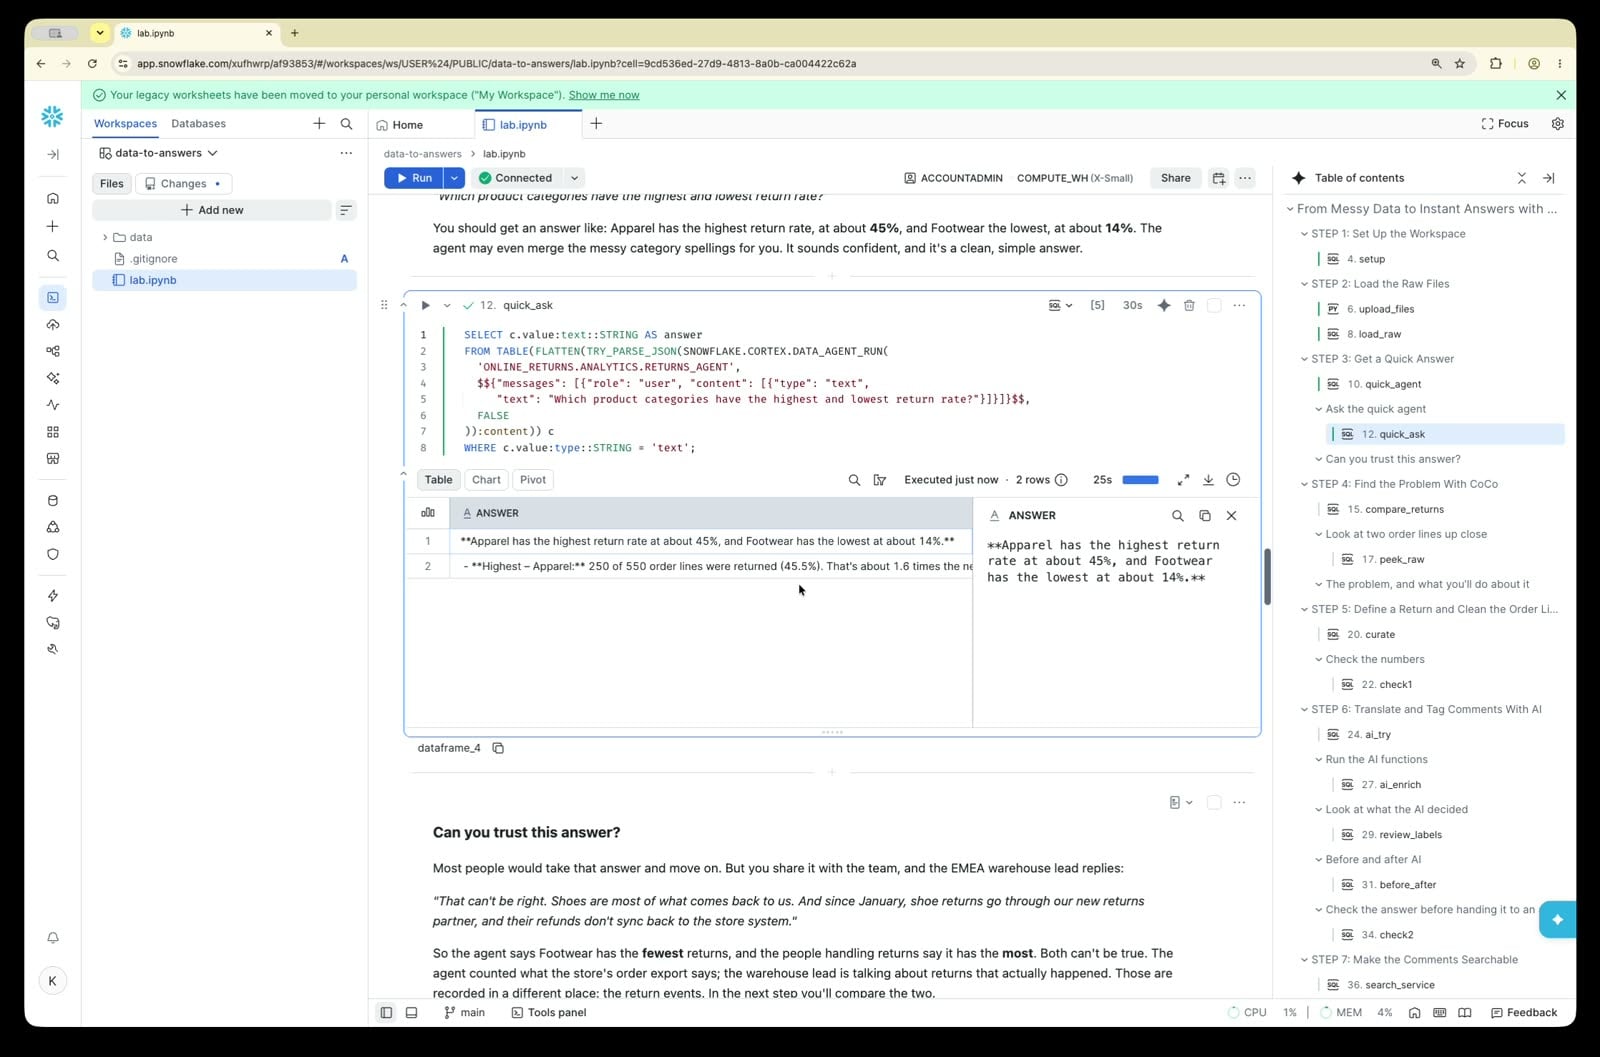Open the Run button dropdown arrow
The image size is (1600, 1057).
click(454, 178)
